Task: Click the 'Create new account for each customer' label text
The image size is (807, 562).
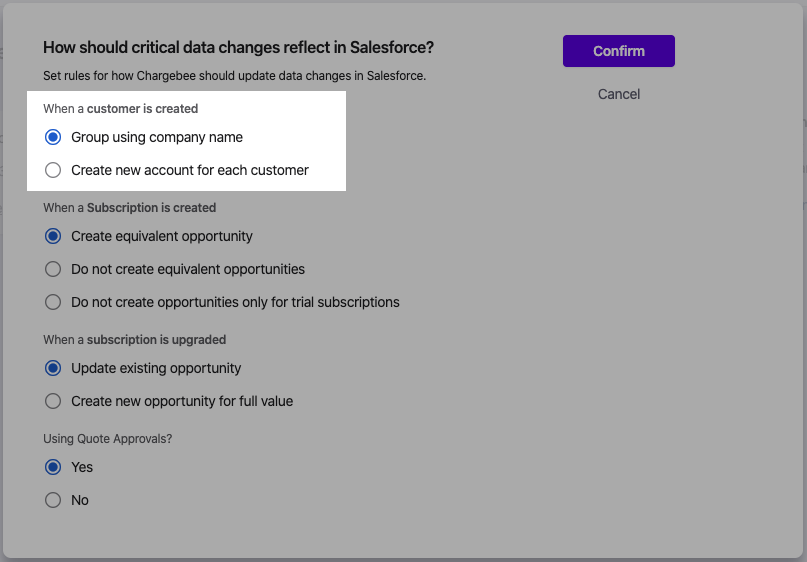Action: [x=190, y=170]
